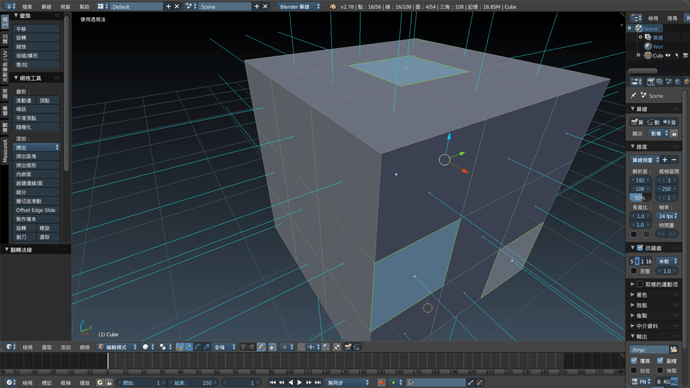Open the render layers properties tab icon
This screenshot has width=690, height=388.
click(x=660, y=82)
